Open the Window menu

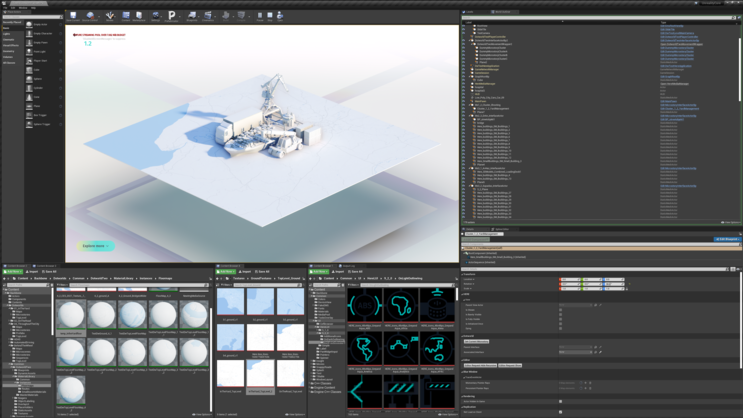click(22, 7)
